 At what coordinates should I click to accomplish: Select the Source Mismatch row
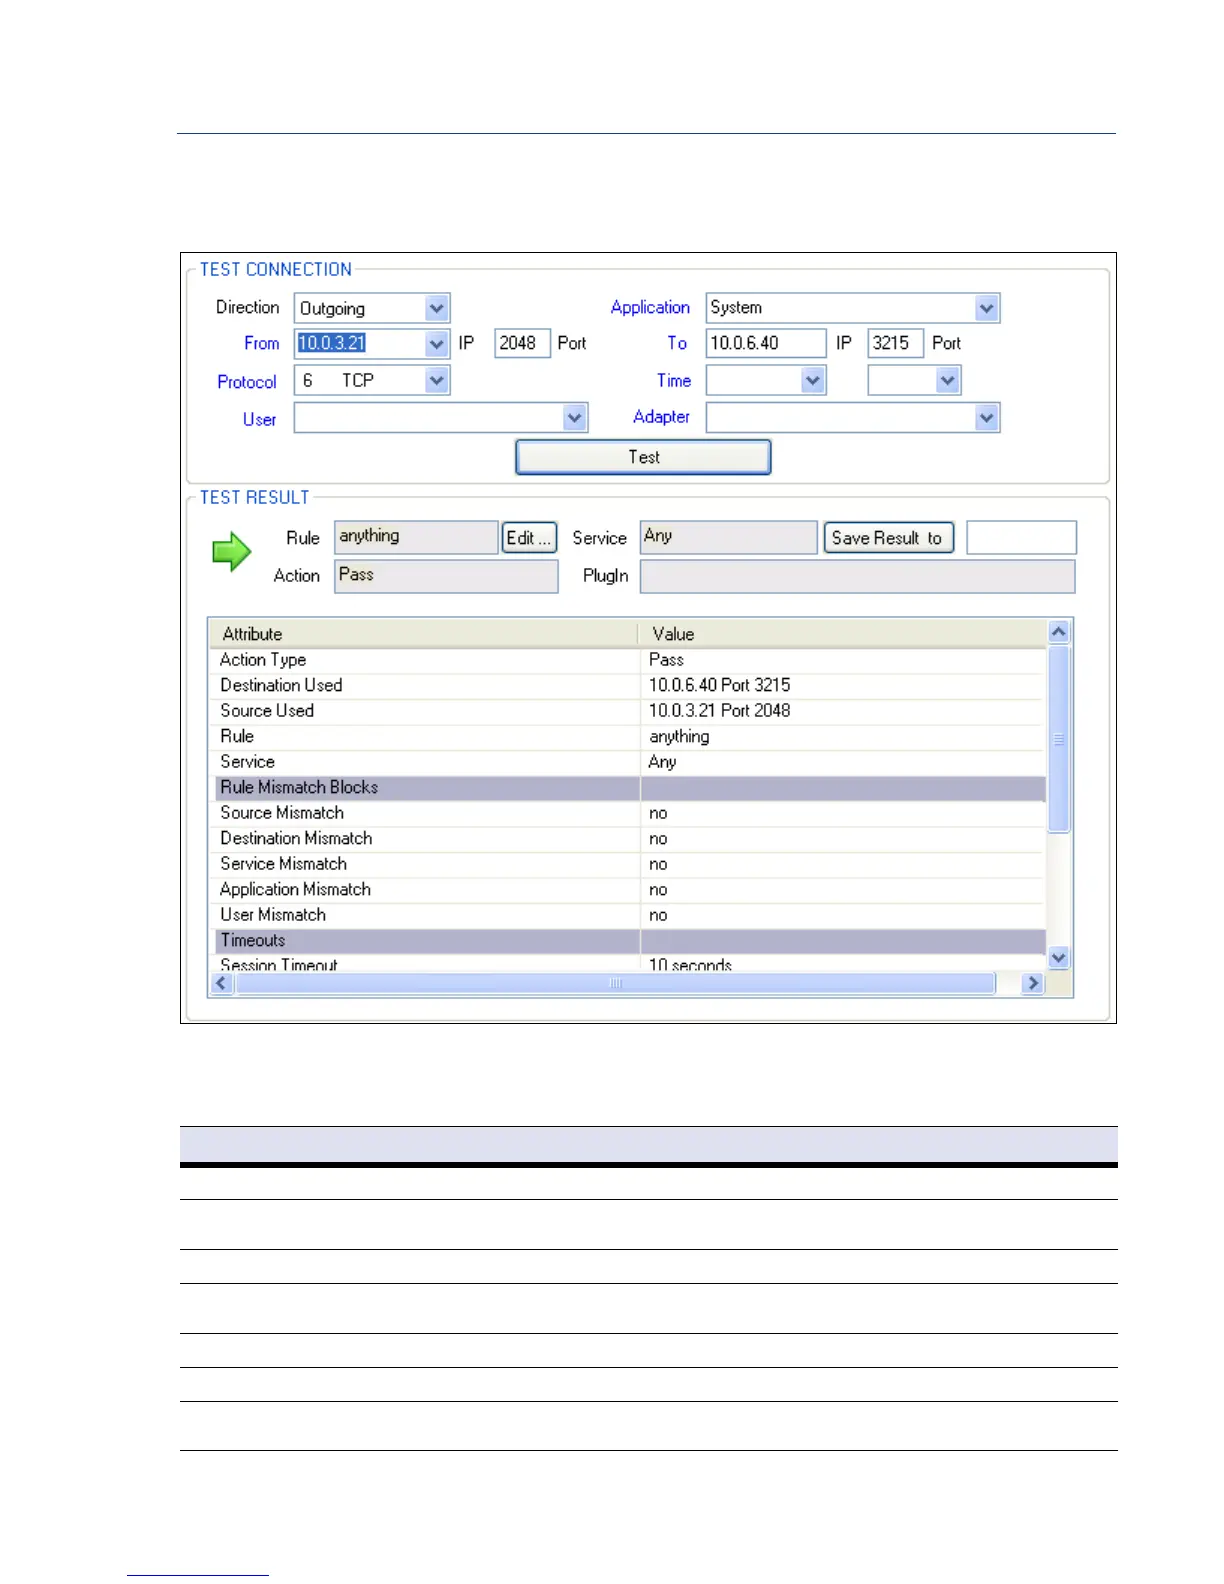point(628,813)
